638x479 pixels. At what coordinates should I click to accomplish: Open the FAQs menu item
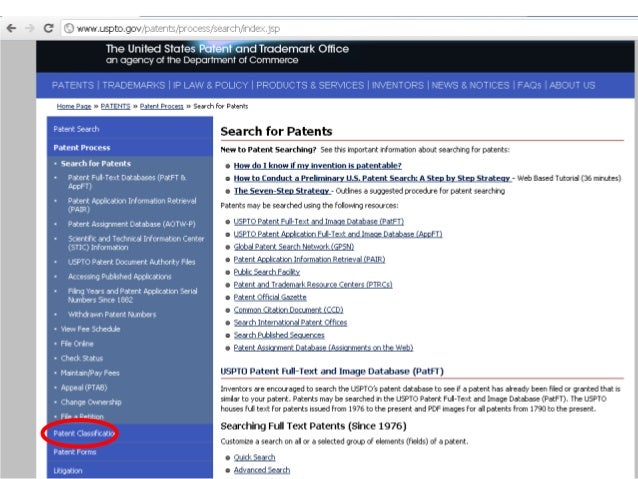click(529, 85)
